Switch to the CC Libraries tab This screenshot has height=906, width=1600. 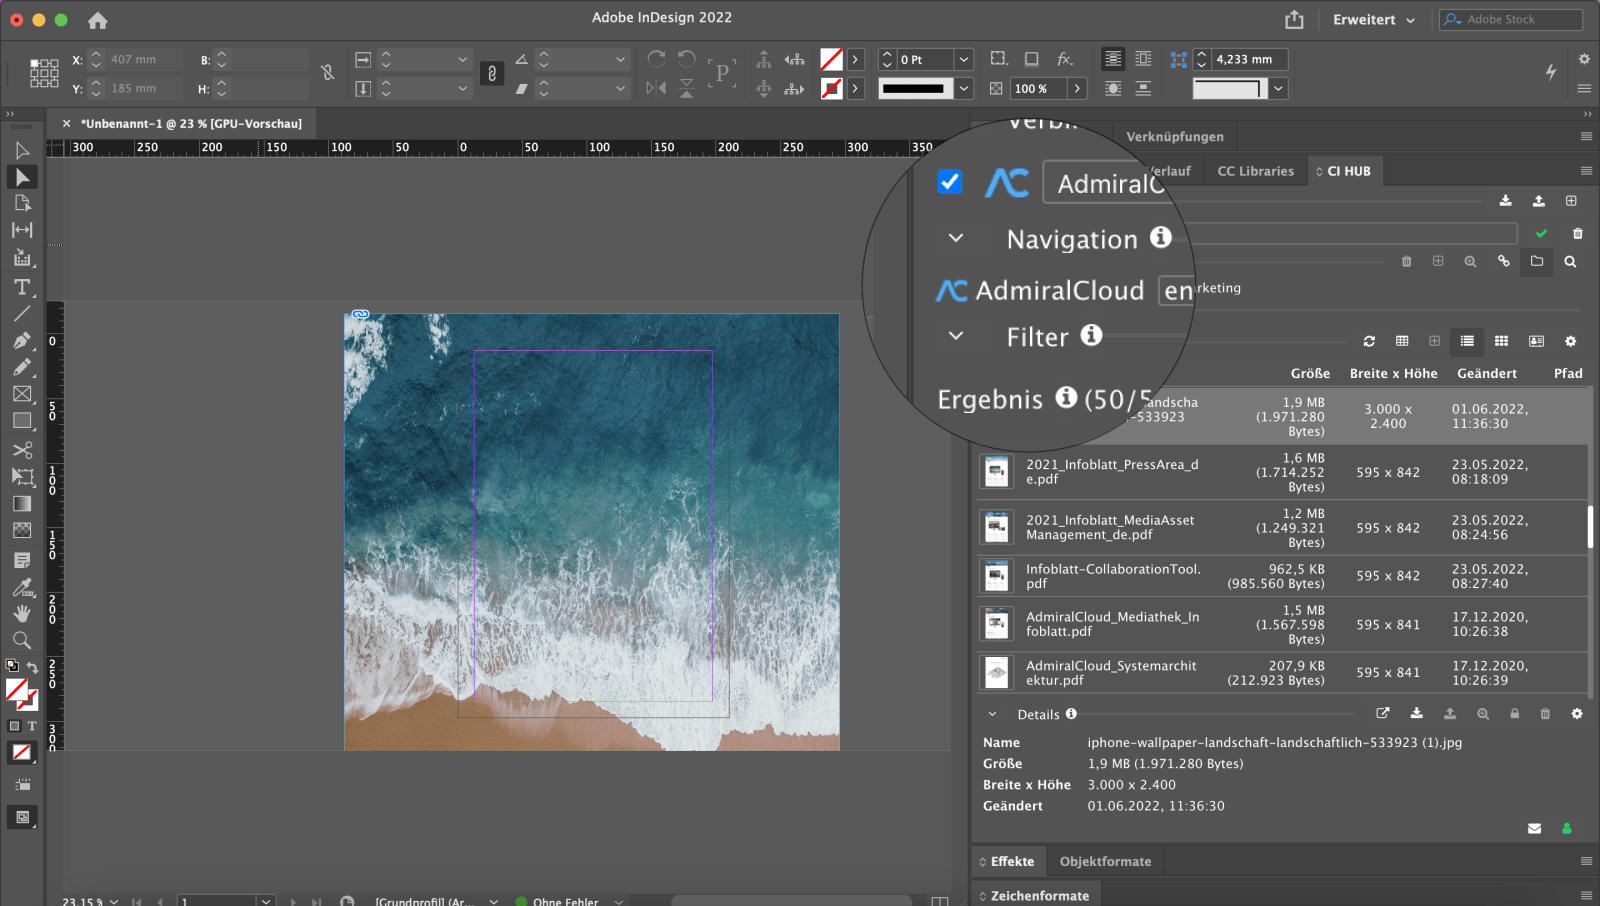point(1255,171)
